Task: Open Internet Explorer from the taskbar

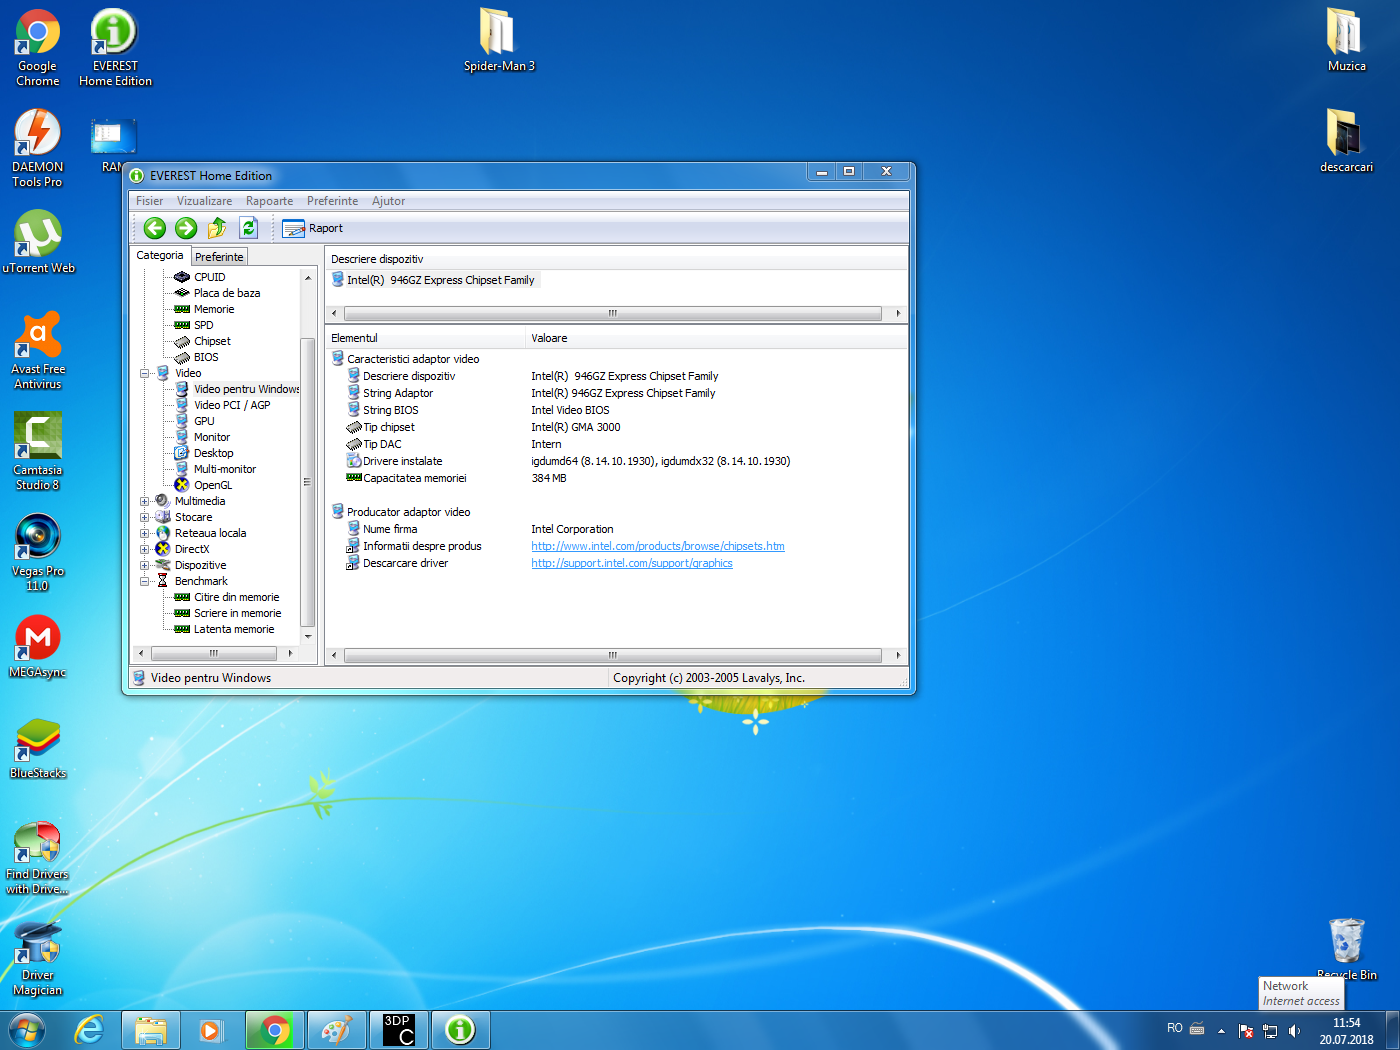Action: click(90, 1030)
